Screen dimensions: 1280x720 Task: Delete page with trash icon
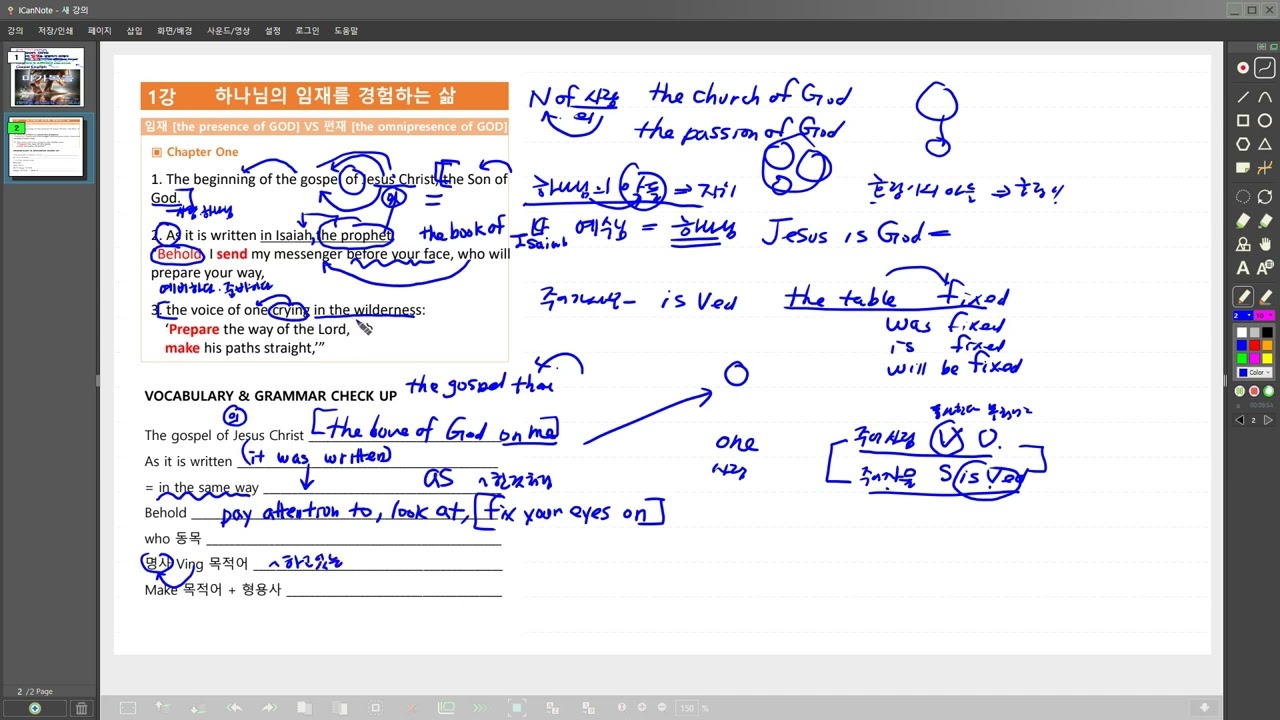(82, 708)
